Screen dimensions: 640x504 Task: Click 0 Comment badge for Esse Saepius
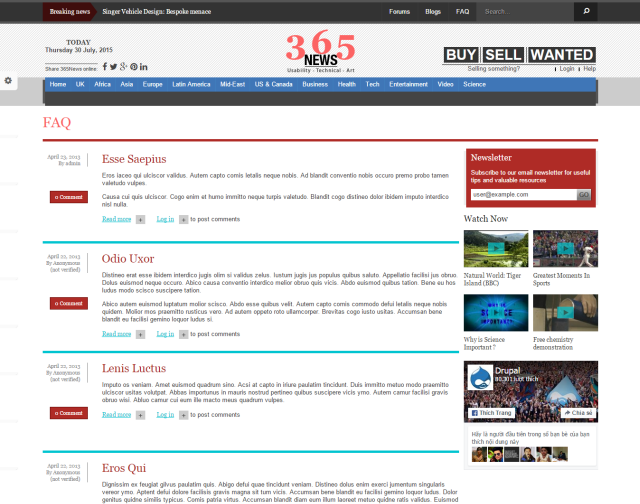click(x=69, y=197)
